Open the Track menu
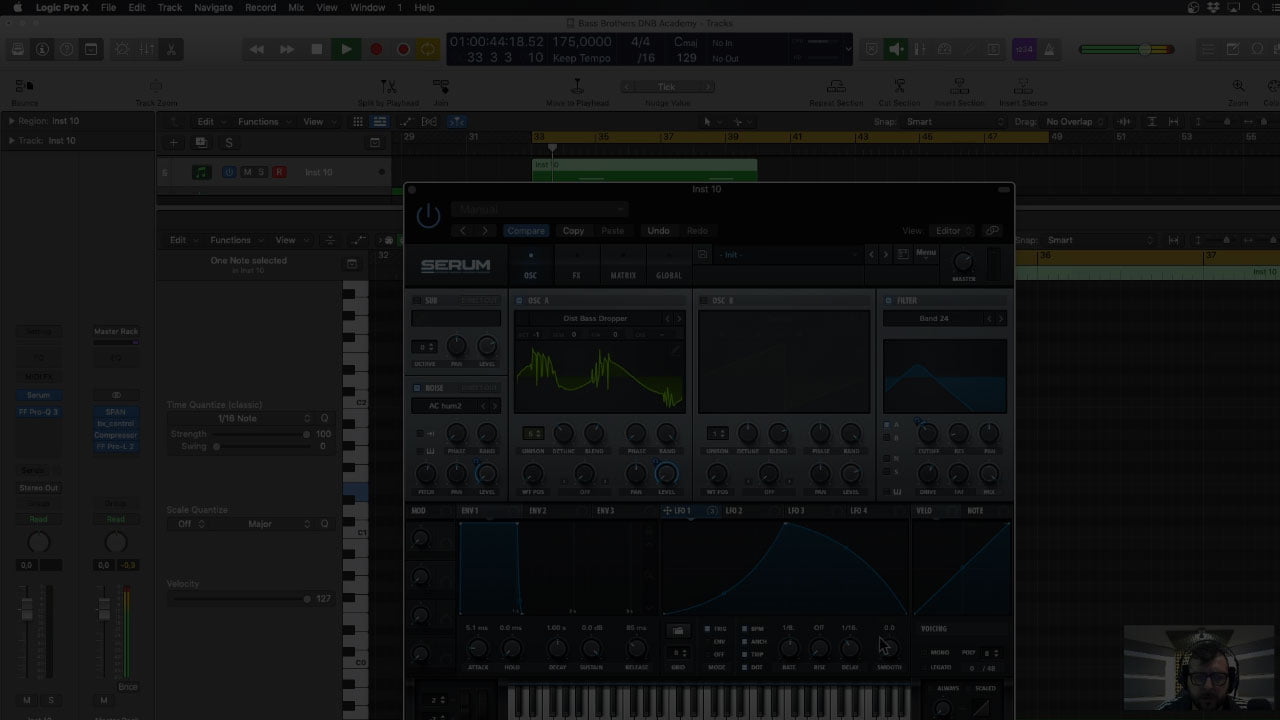The width and height of the screenshot is (1280, 720). (170, 7)
